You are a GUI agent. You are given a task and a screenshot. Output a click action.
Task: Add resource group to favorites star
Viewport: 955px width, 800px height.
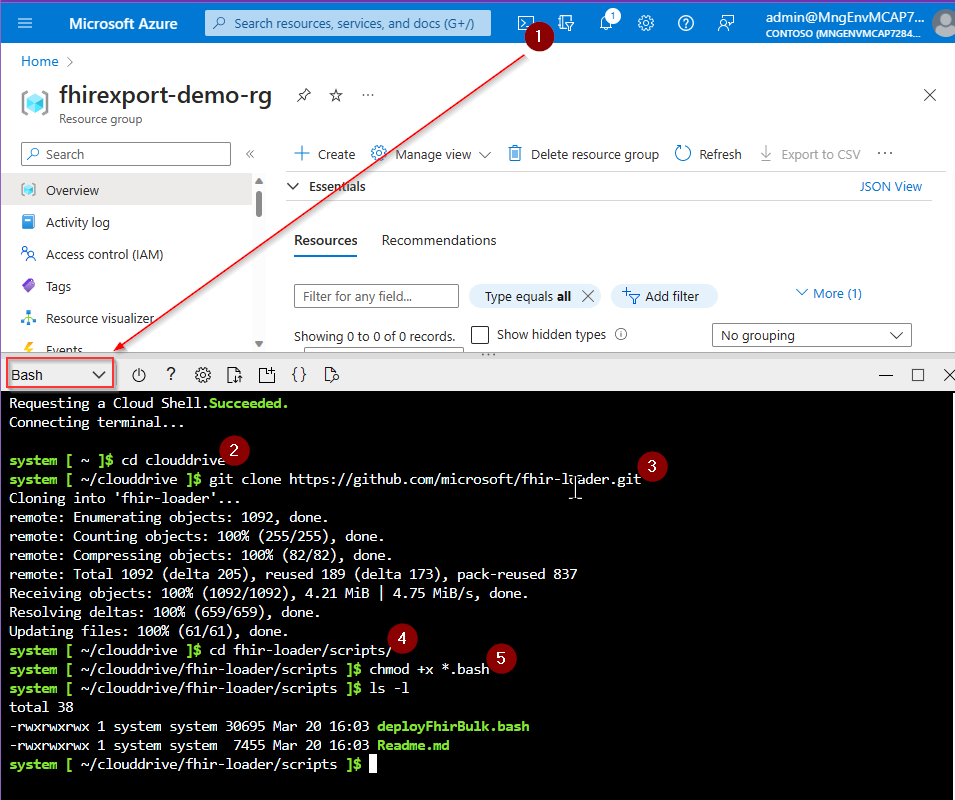(336, 96)
